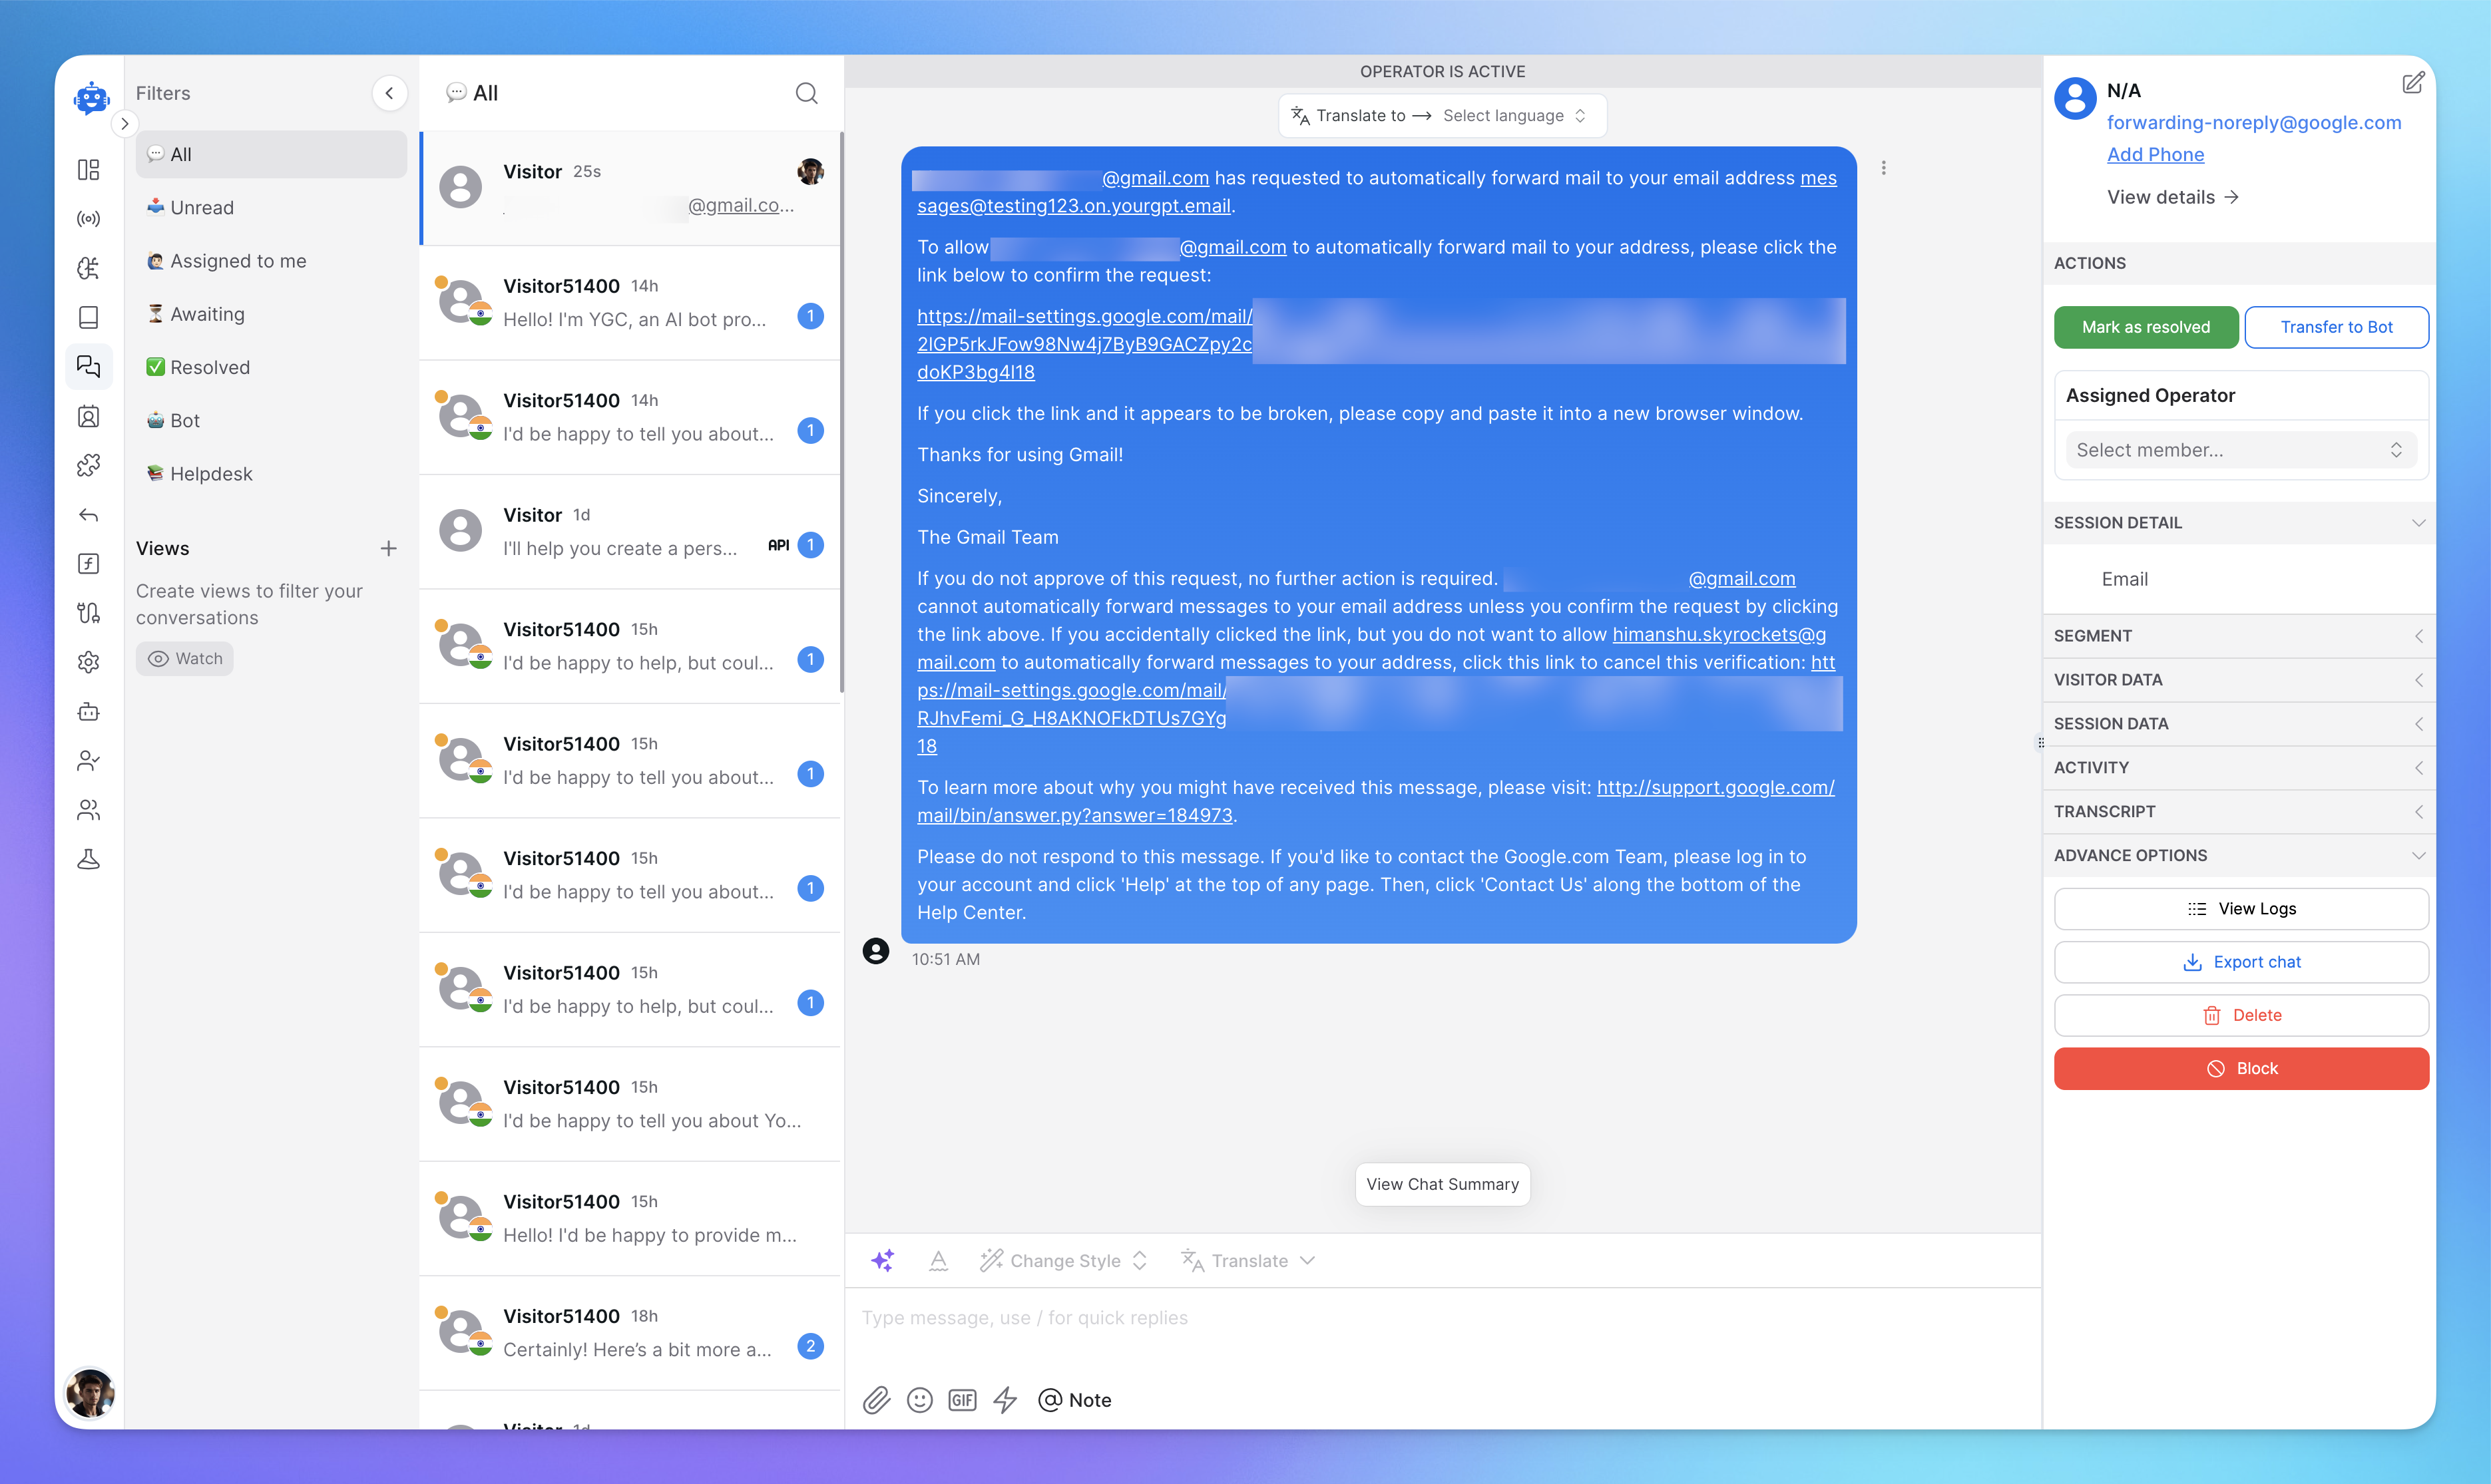Select the Bot filter
The image size is (2491, 1484).
click(x=271, y=421)
